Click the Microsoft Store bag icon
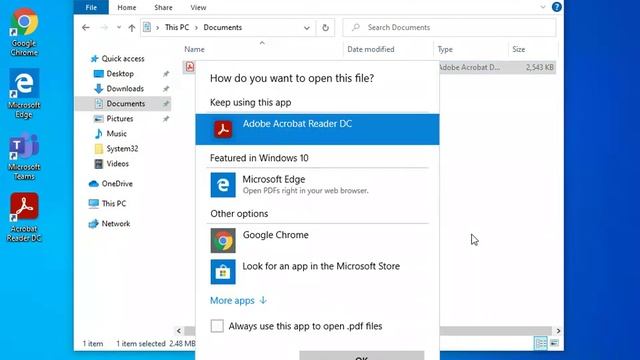This screenshot has width=640, height=360. tap(223, 272)
